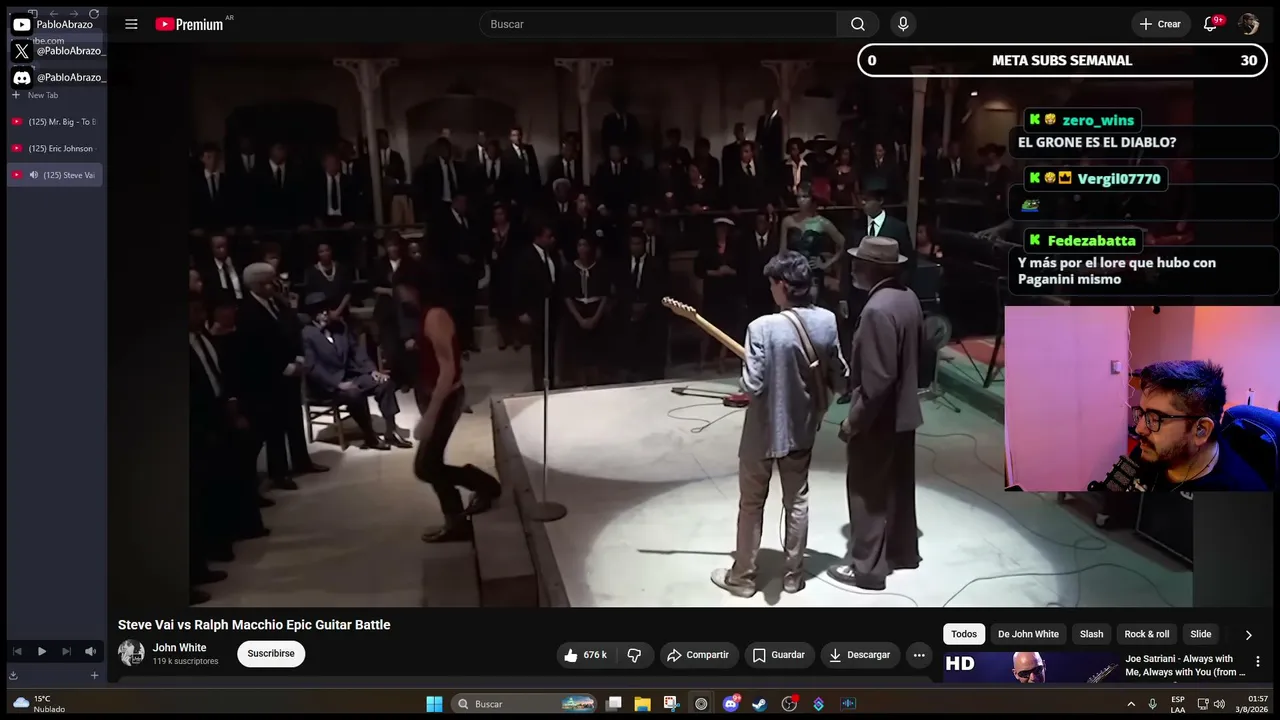Skip to previous track in sidebar media controls
Image resolution: width=1280 pixels, height=720 pixels.
[17, 651]
